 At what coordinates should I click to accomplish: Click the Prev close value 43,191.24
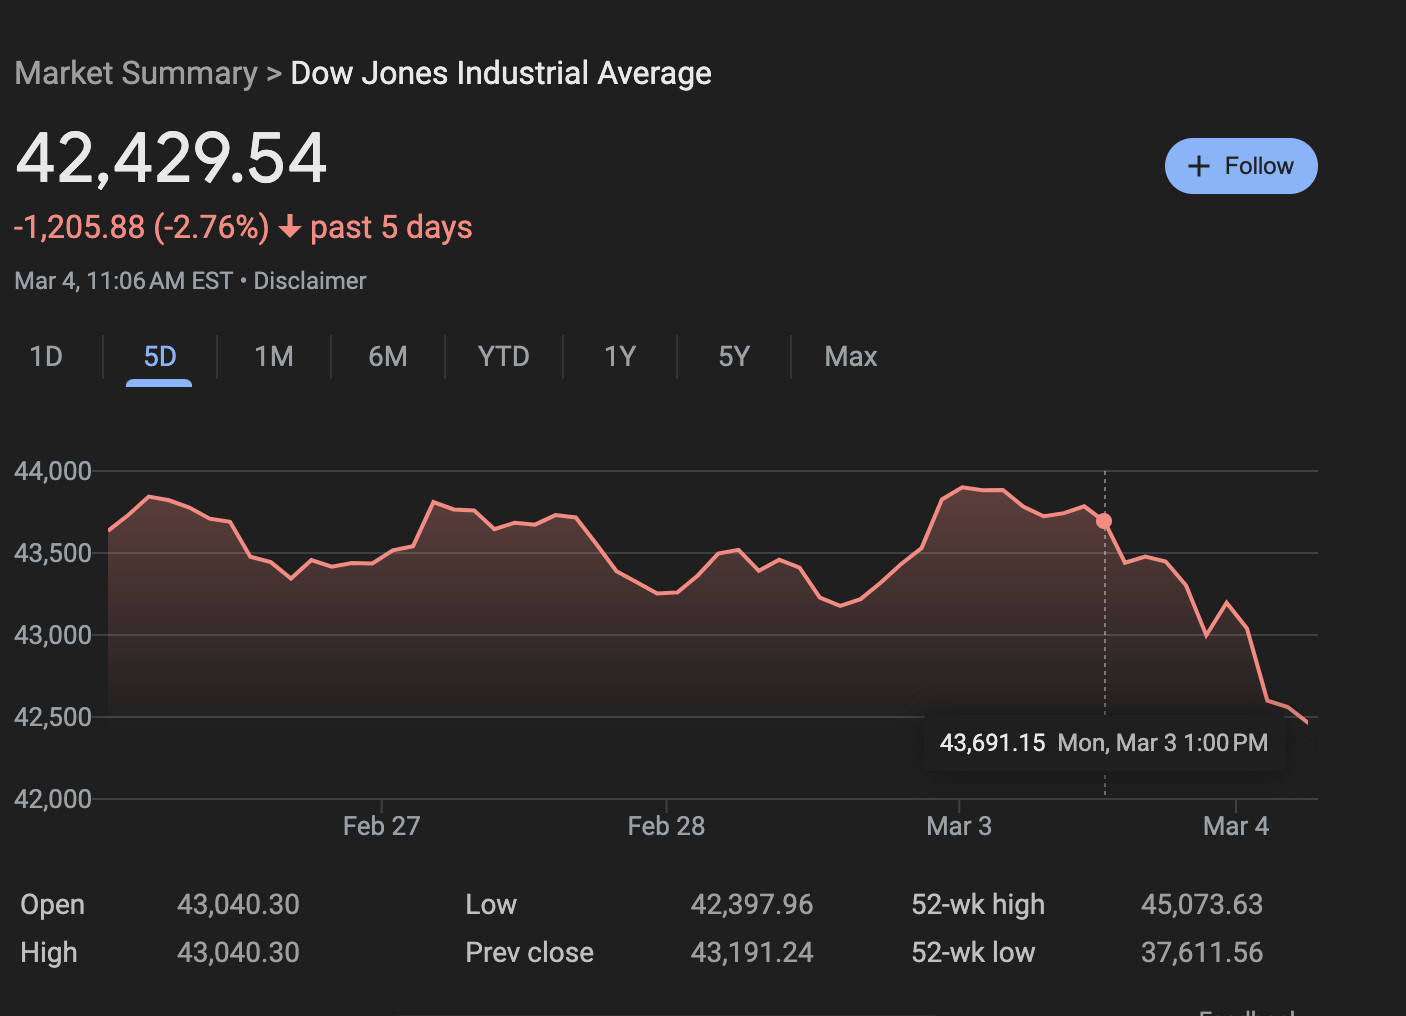click(x=752, y=953)
